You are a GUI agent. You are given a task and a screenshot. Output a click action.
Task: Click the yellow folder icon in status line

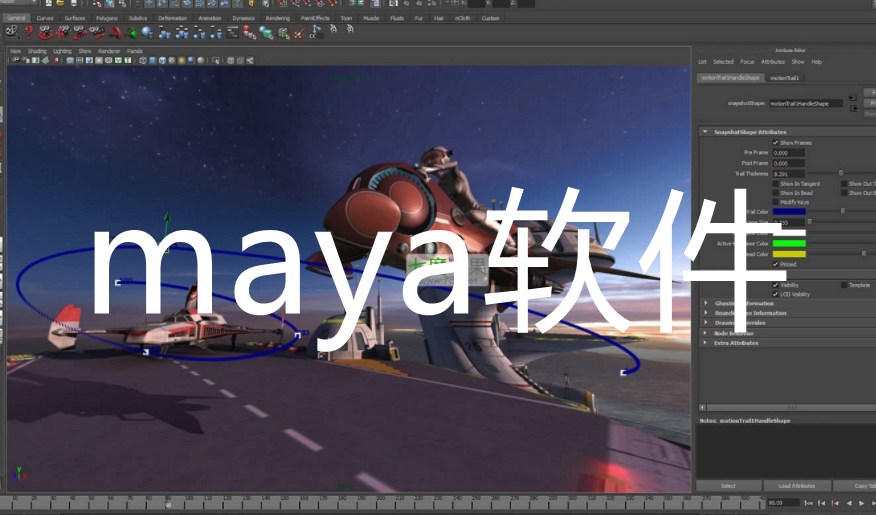(60, 3)
